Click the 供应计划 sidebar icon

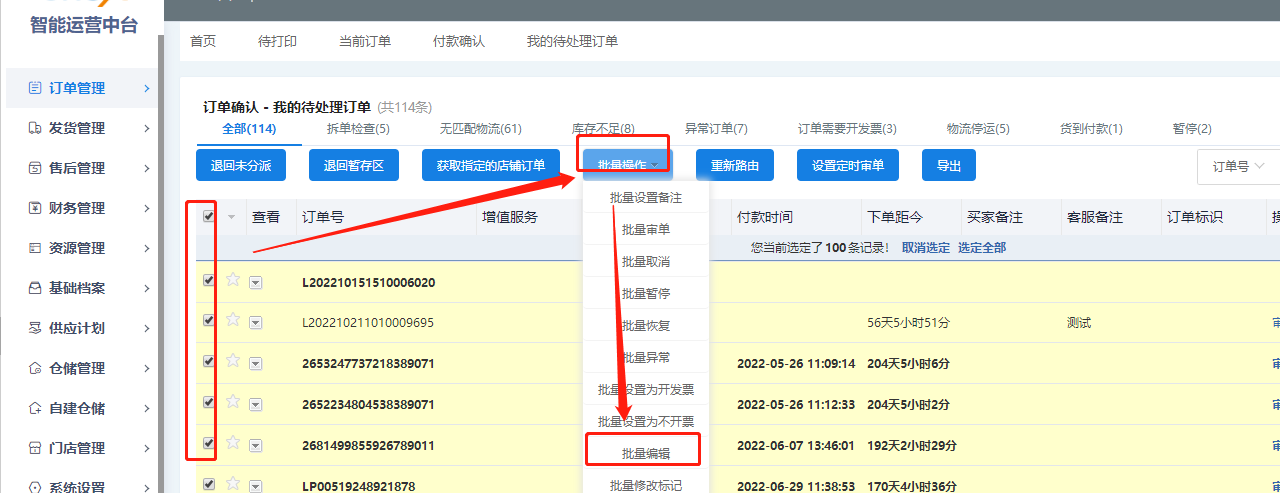point(35,328)
